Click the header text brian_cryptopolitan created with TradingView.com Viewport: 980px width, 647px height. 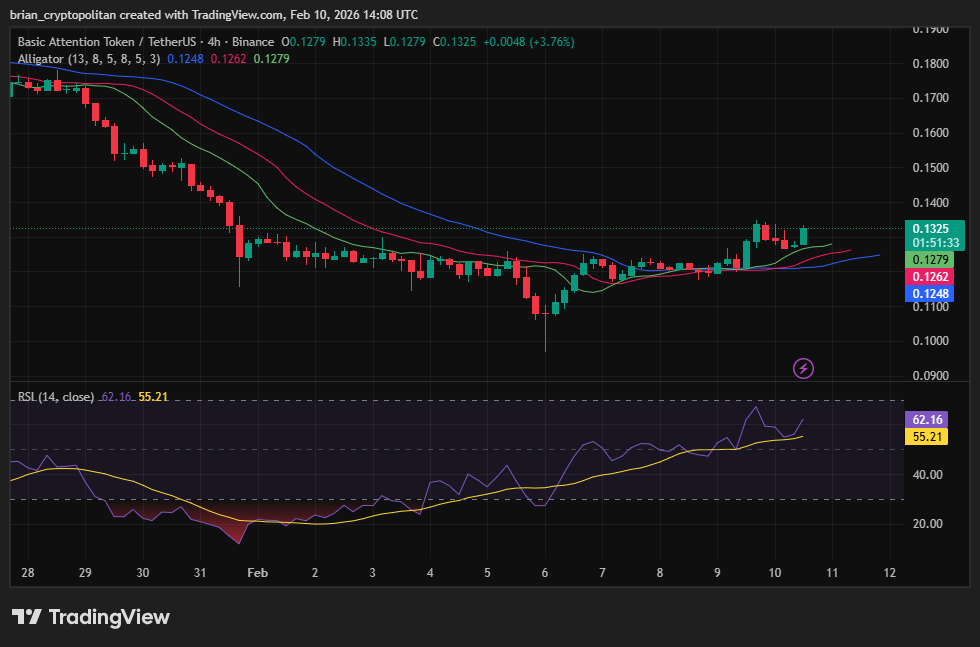147,14
